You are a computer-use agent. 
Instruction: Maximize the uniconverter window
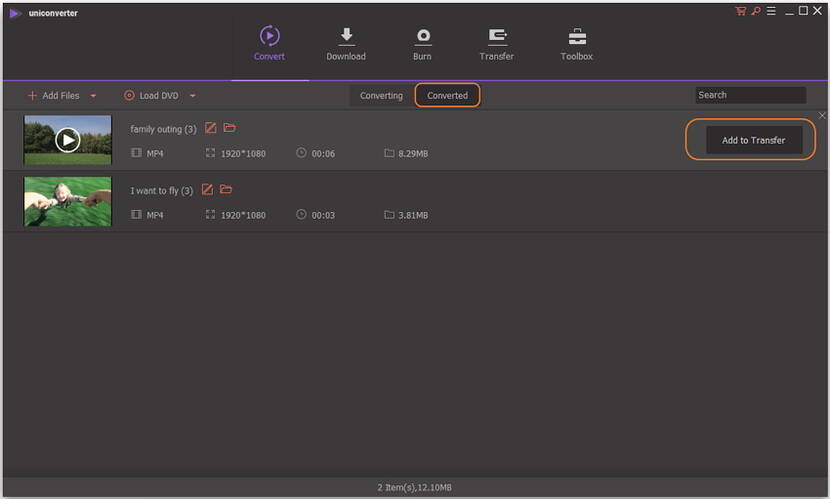[x=803, y=11]
